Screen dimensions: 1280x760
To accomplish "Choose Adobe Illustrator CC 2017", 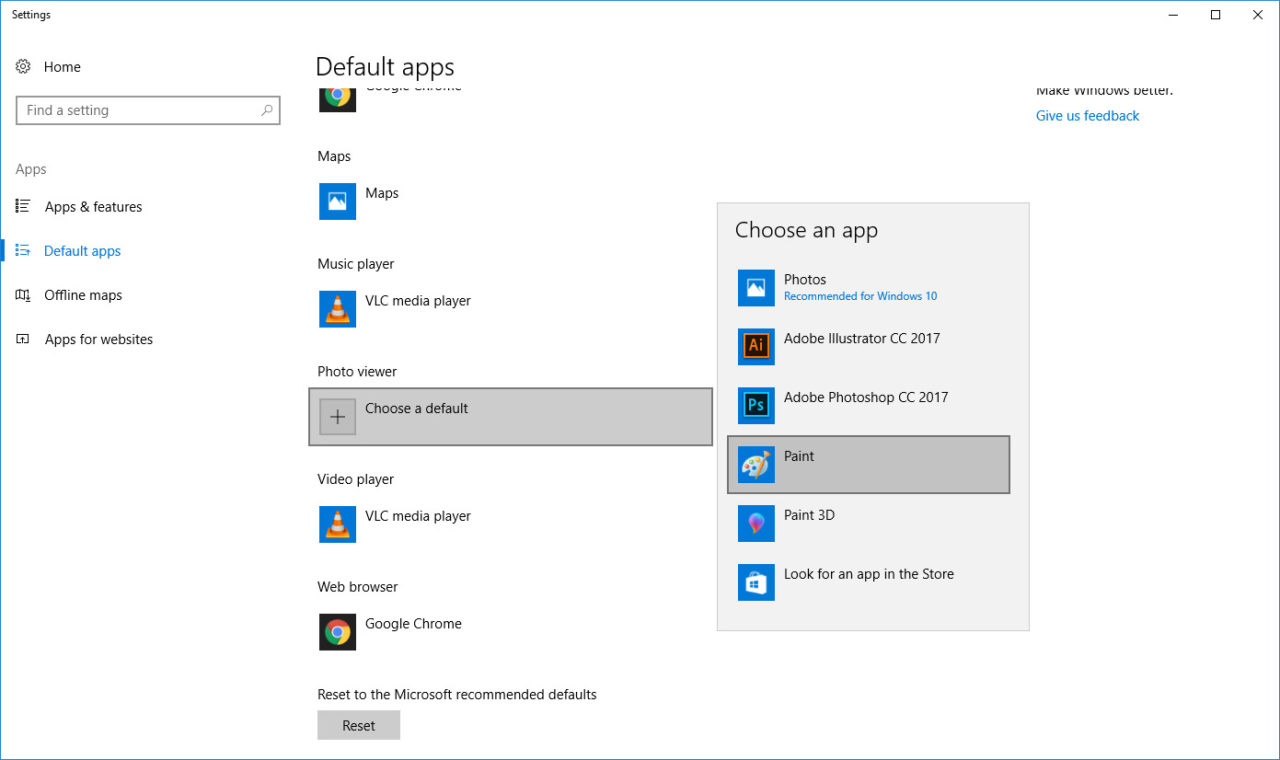I will pyautogui.click(x=868, y=347).
